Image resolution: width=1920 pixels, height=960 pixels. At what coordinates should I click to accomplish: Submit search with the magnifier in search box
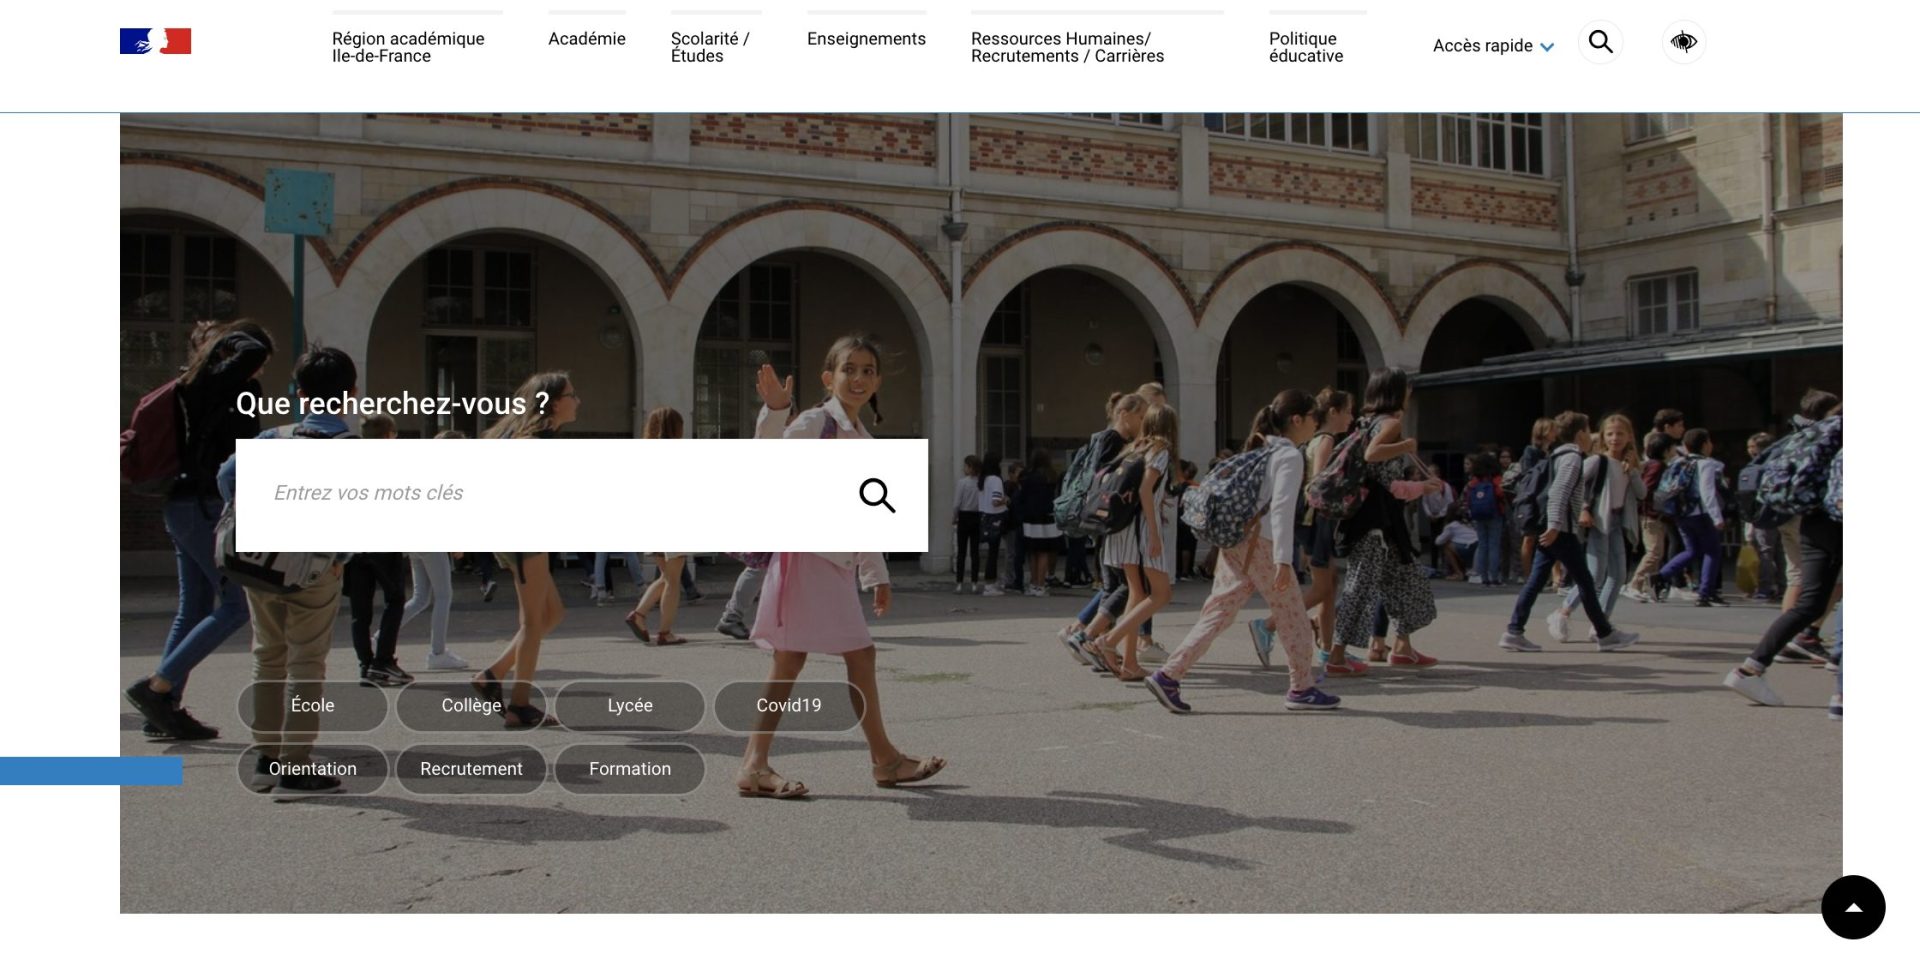[877, 495]
